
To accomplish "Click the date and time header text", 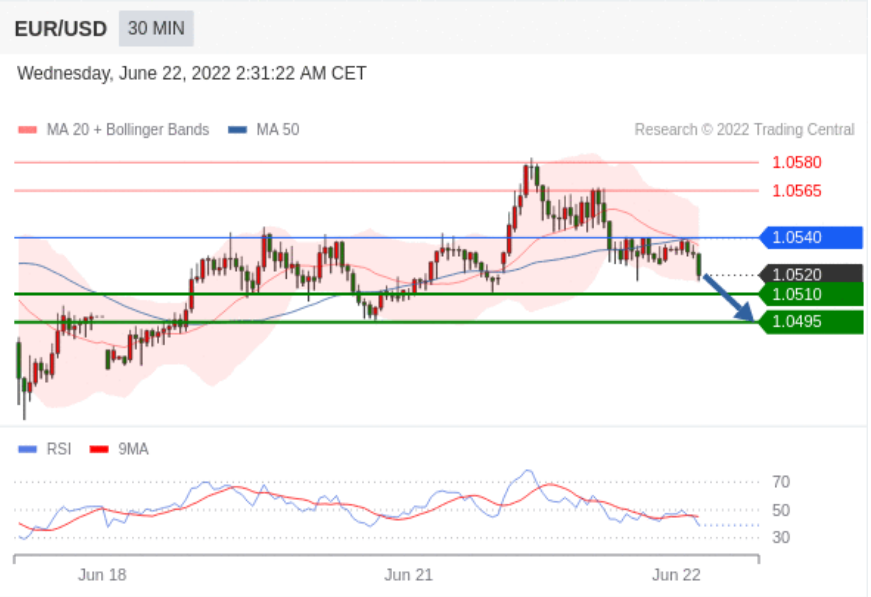I will pyautogui.click(x=192, y=73).
